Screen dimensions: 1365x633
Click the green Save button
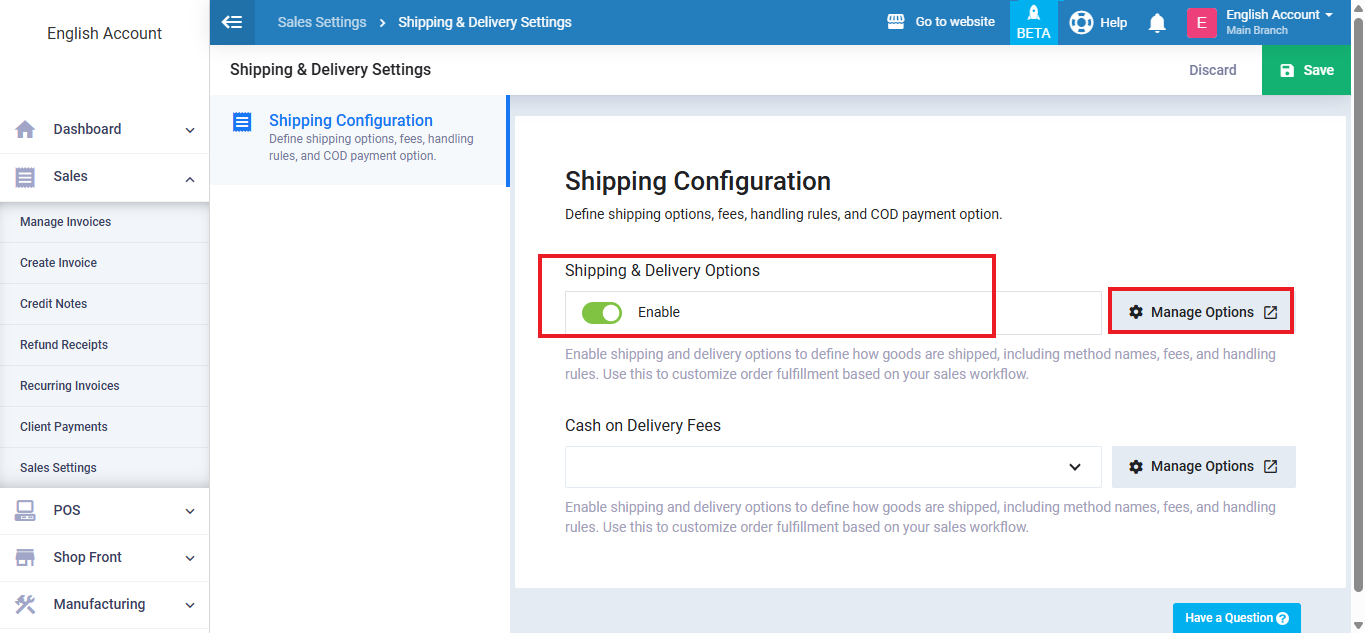(x=1307, y=70)
